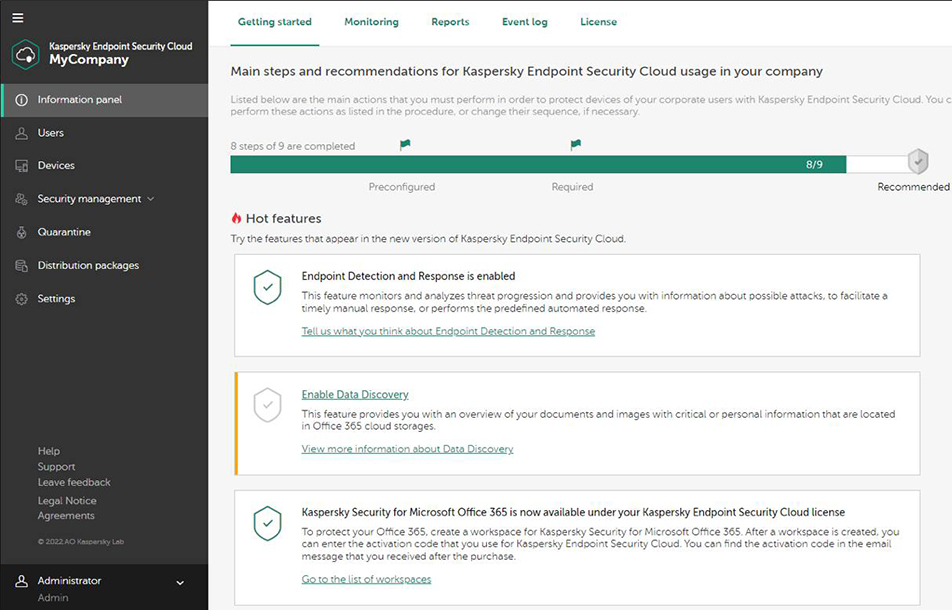Viewport: 952px width, 610px height.
Task: Switch to the Getting started tab
Action: click(x=274, y=22)
